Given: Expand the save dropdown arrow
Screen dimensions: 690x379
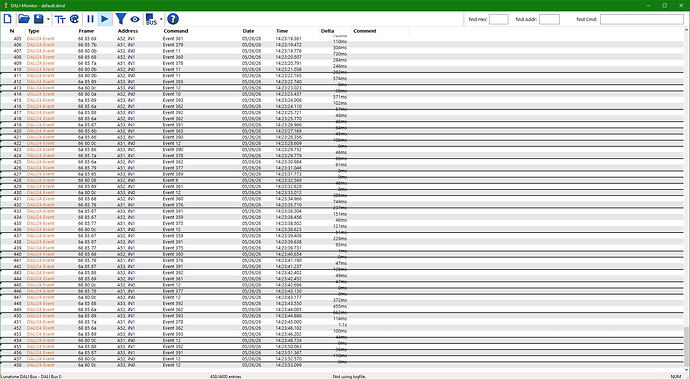Looking at the screenshot, I should [48, 19].
